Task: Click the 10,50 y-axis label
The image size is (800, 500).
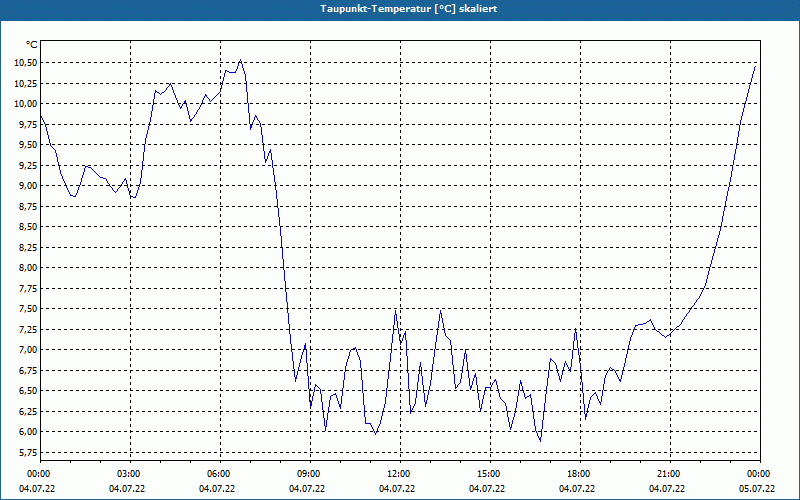Action: [26, 63]
